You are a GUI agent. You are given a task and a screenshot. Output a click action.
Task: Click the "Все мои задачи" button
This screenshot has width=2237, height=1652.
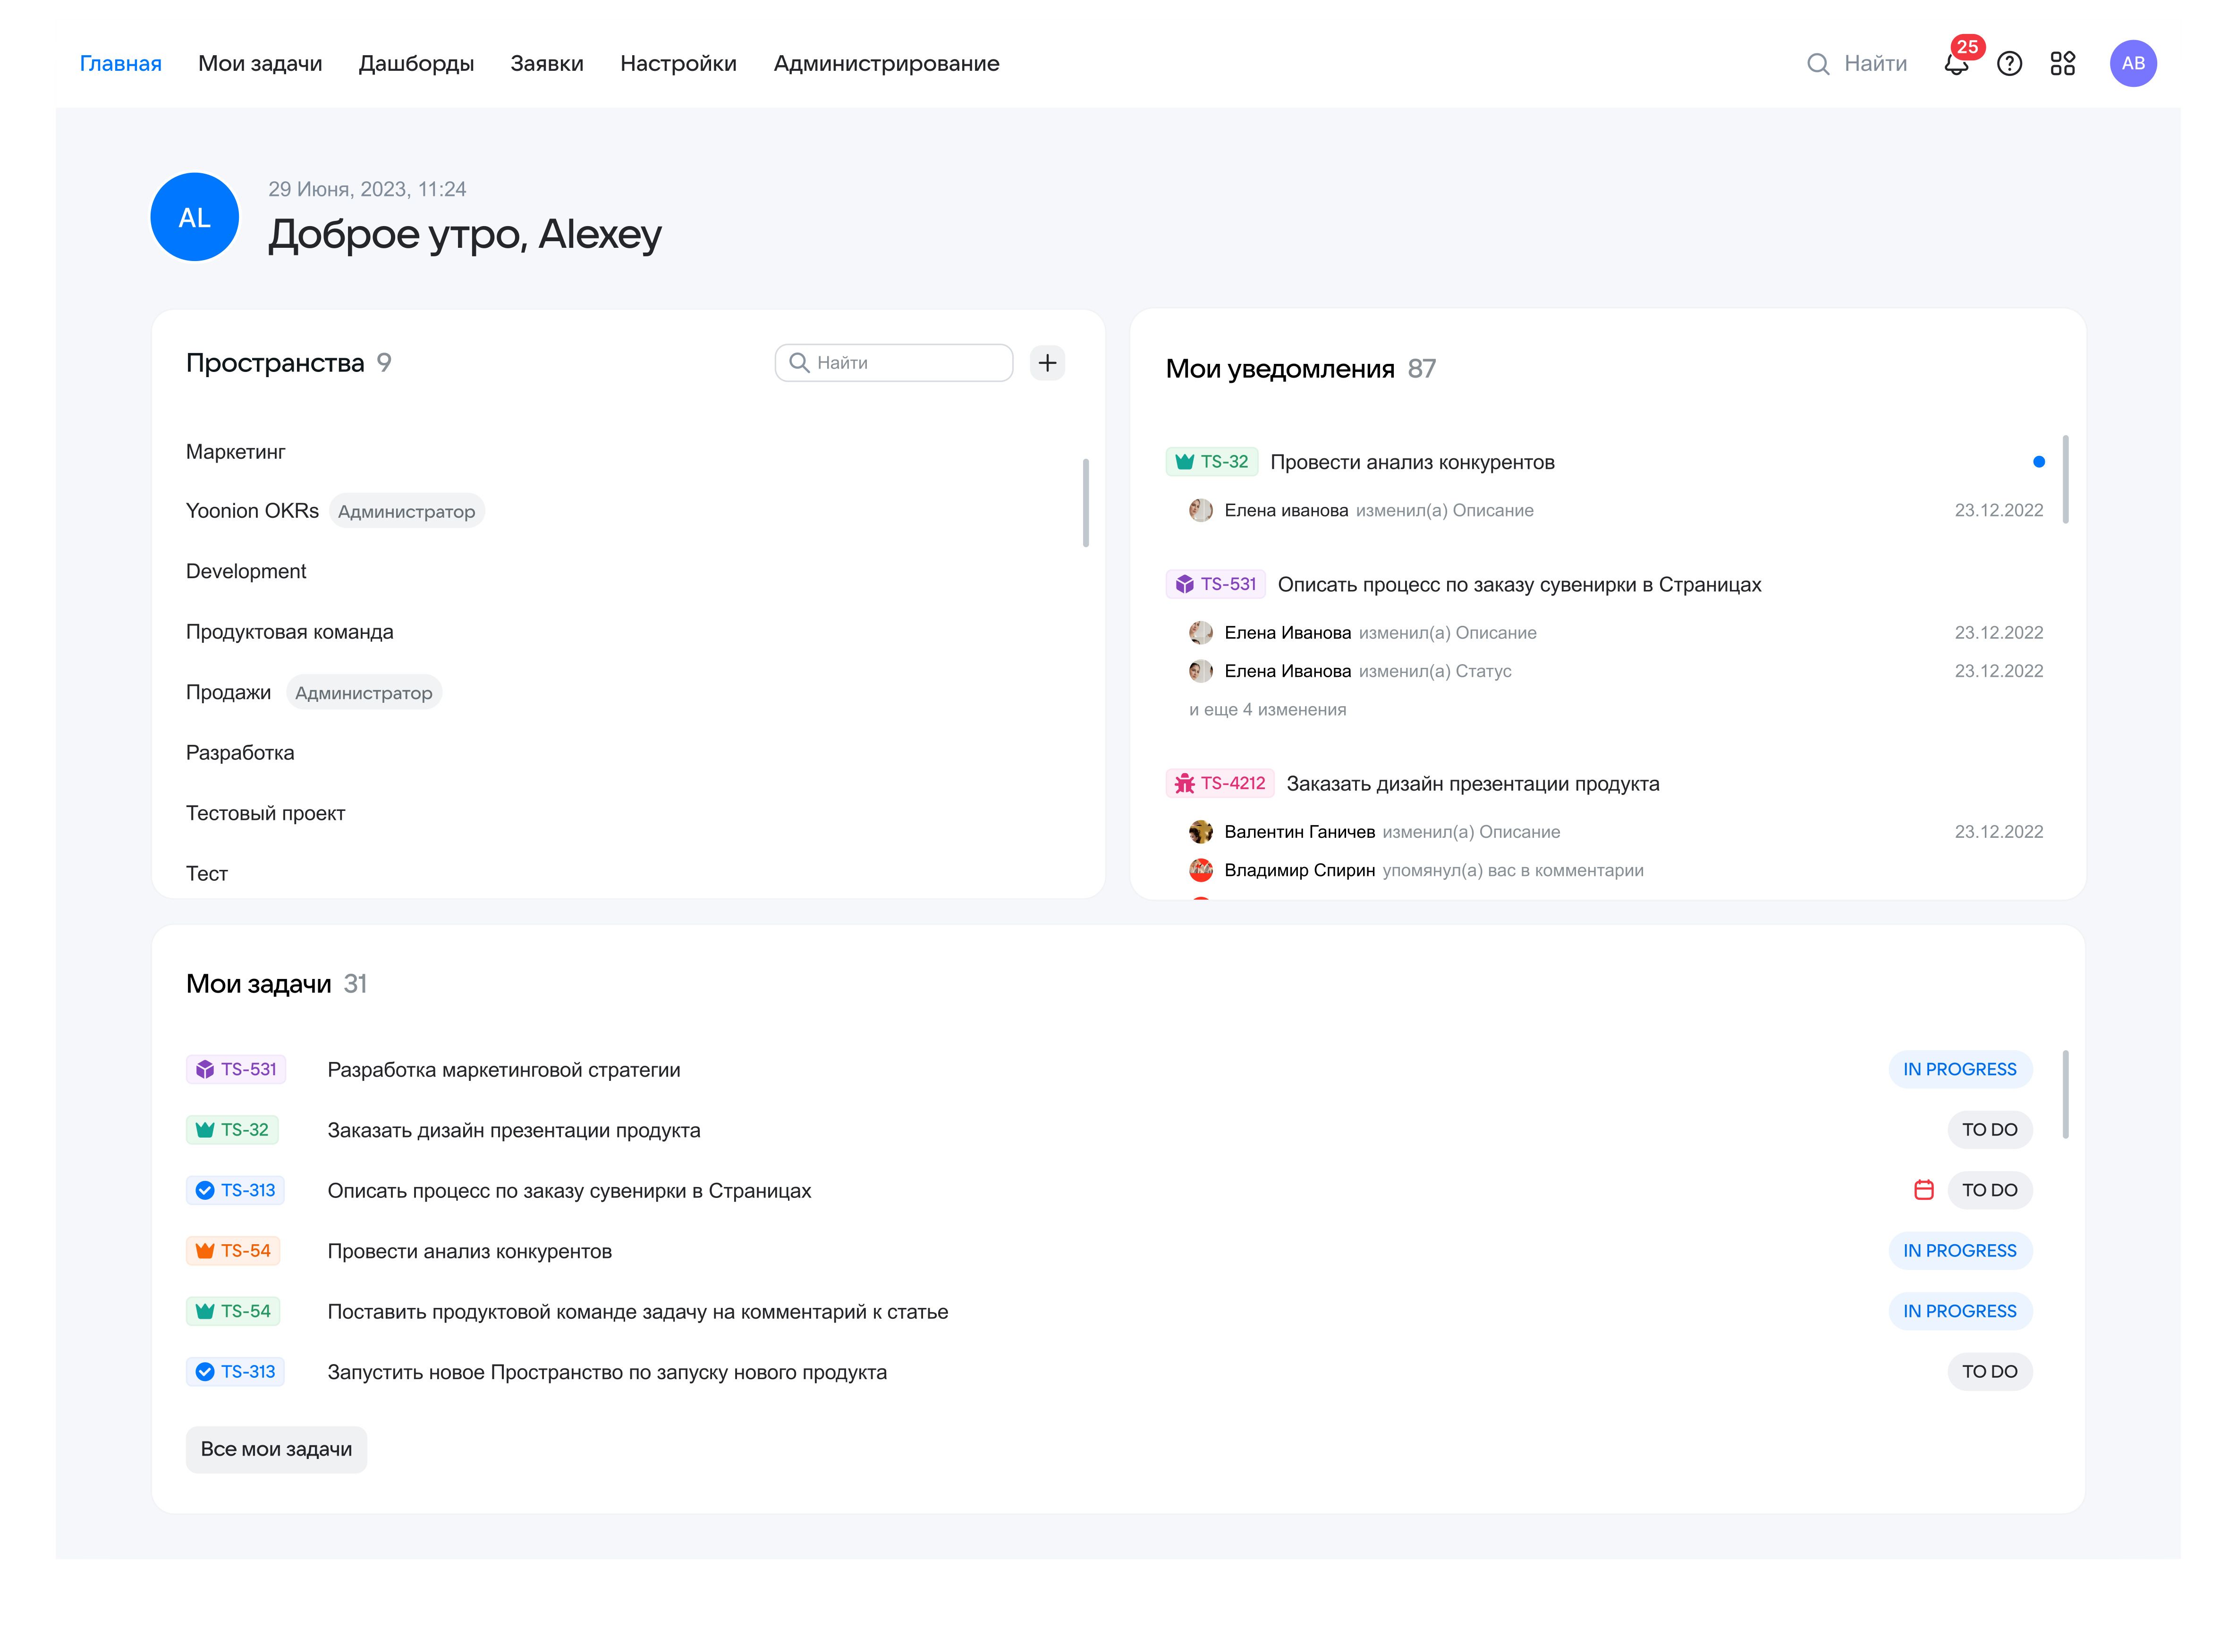[276, 1449]
